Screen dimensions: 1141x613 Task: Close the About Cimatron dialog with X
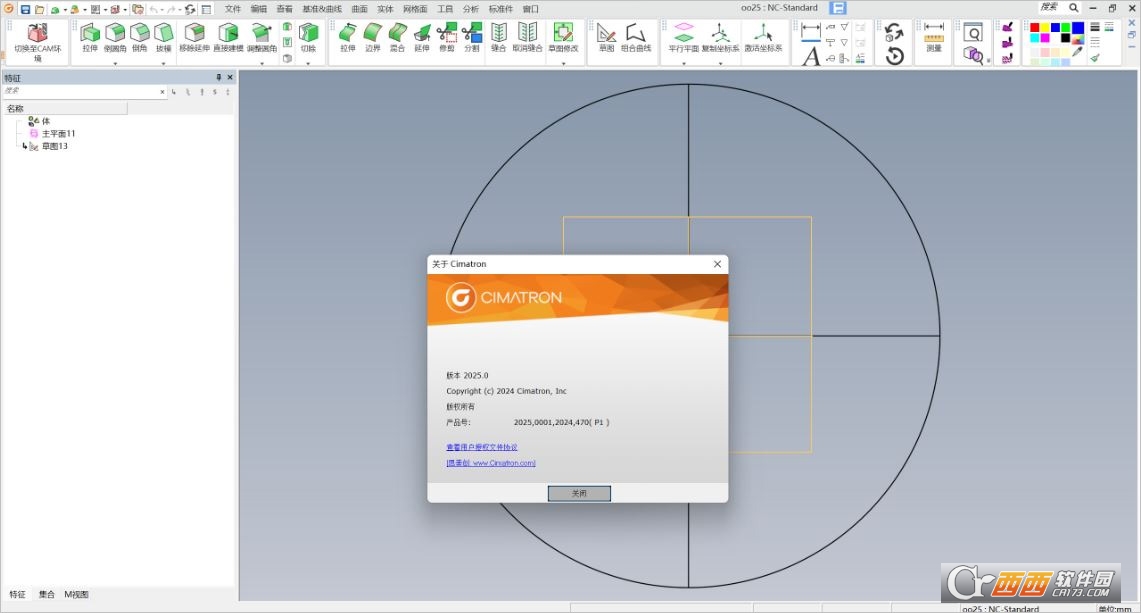tap(717, 264)
